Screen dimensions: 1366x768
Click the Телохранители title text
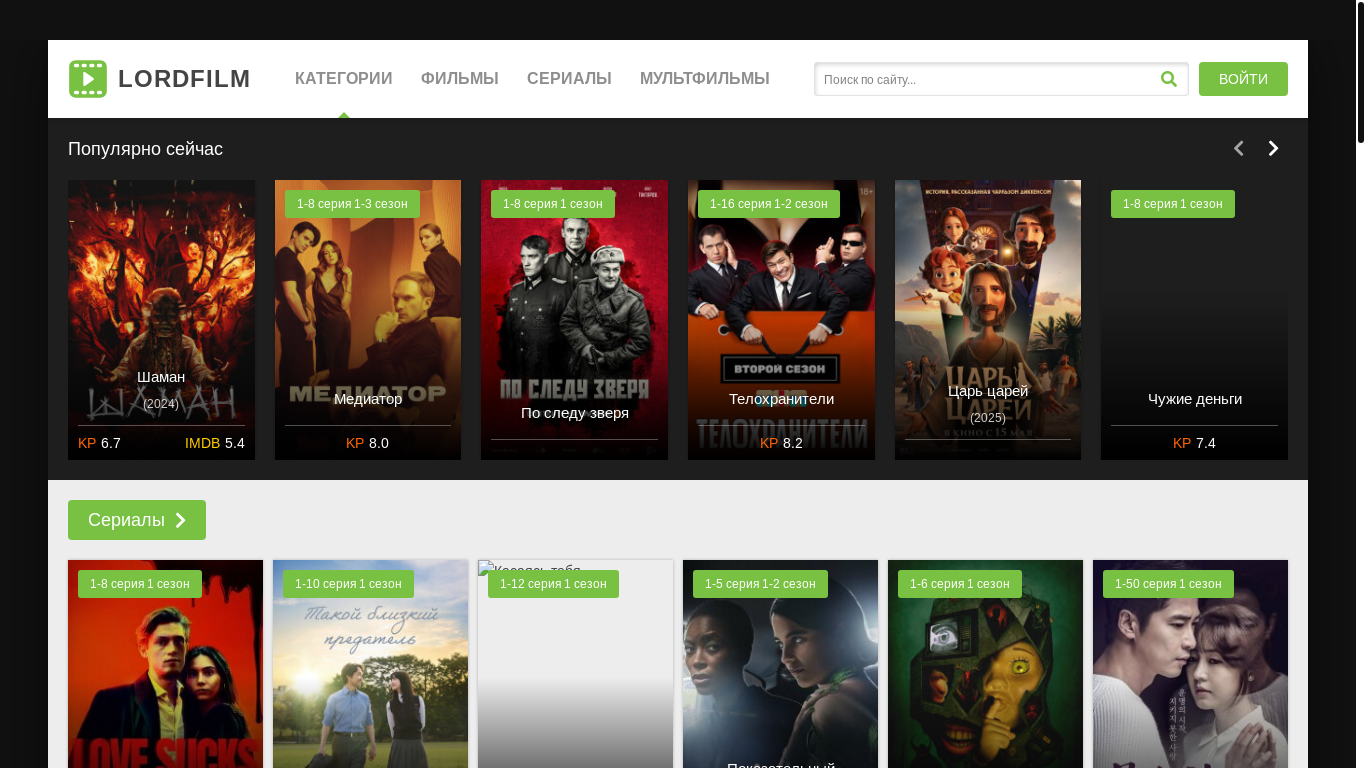[x=781, y=399]
